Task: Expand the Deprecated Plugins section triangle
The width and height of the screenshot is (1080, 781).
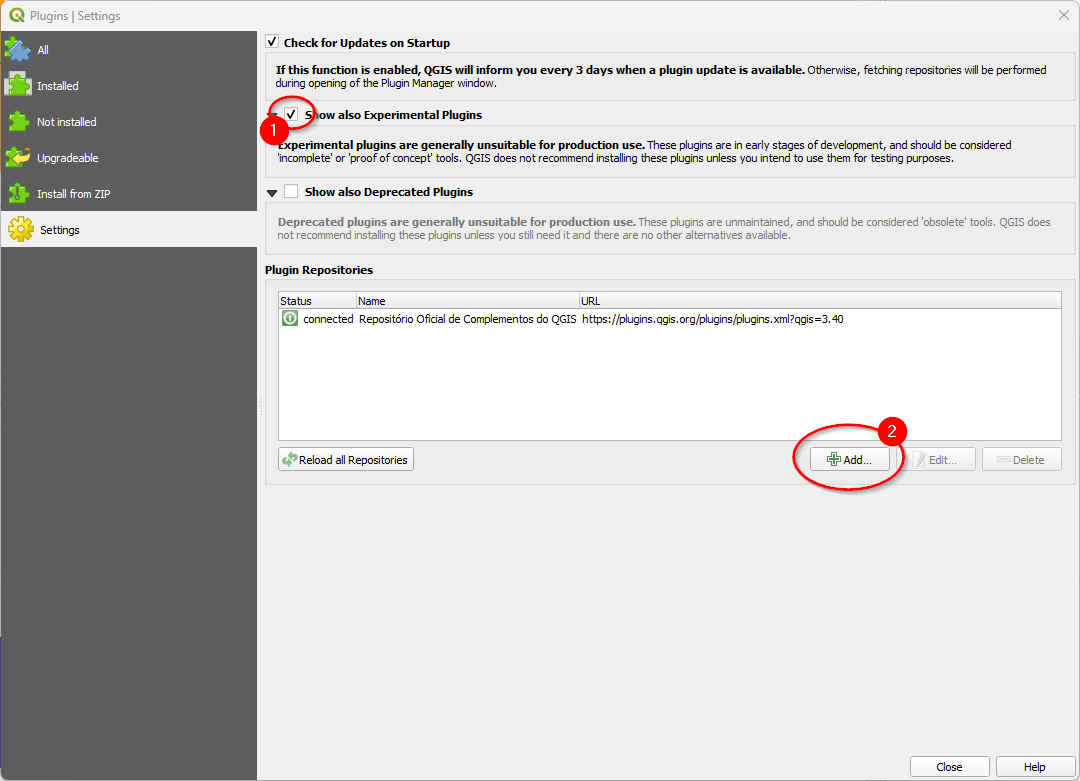Action: (271, 190)
